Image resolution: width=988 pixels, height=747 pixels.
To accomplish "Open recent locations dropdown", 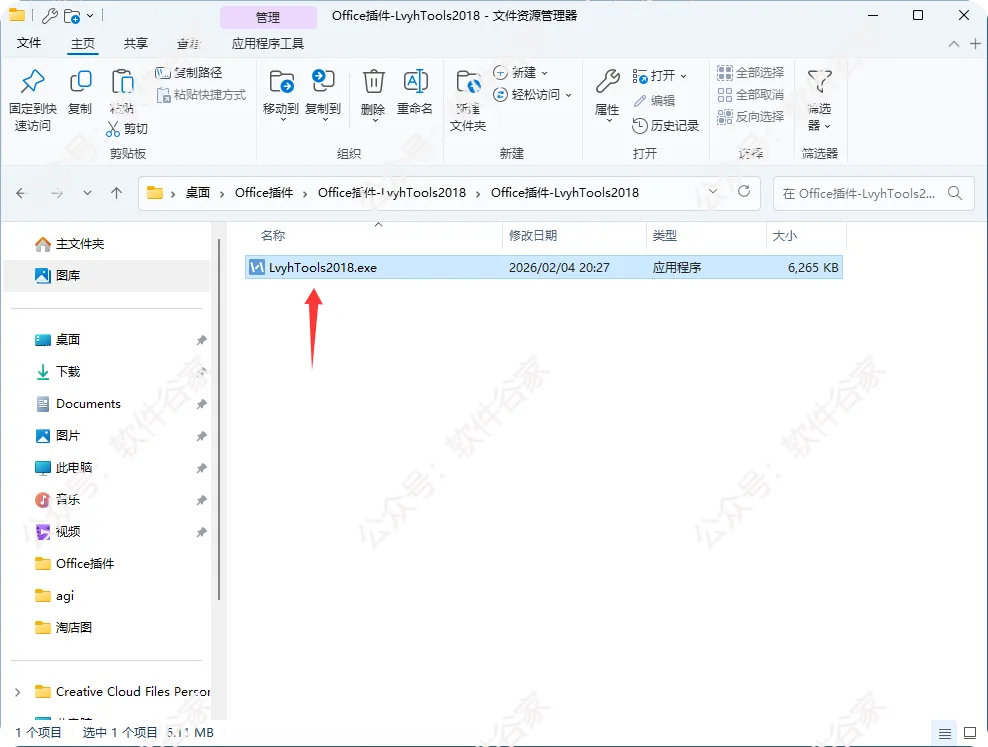I will (x=88, y=193).
